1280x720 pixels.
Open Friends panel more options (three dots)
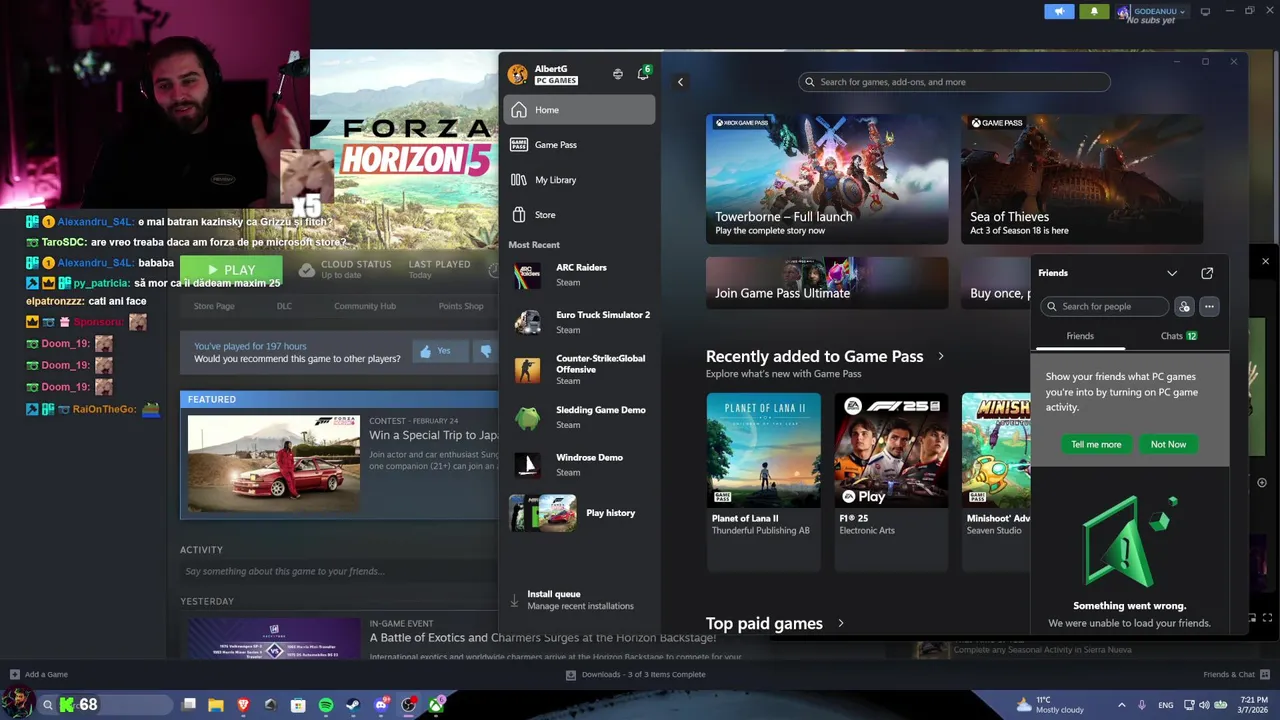1209,307
